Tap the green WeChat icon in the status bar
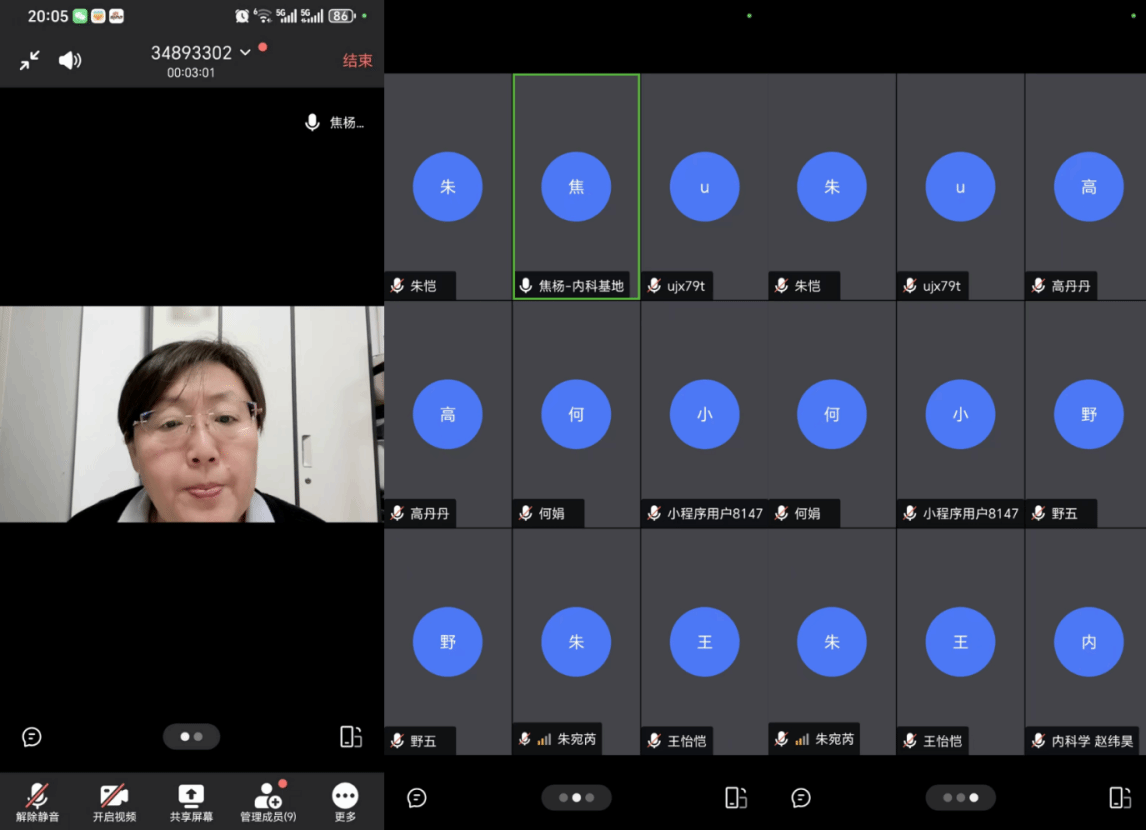The height and width of the screenshot is (830, 1146). [x=80, y=16]
